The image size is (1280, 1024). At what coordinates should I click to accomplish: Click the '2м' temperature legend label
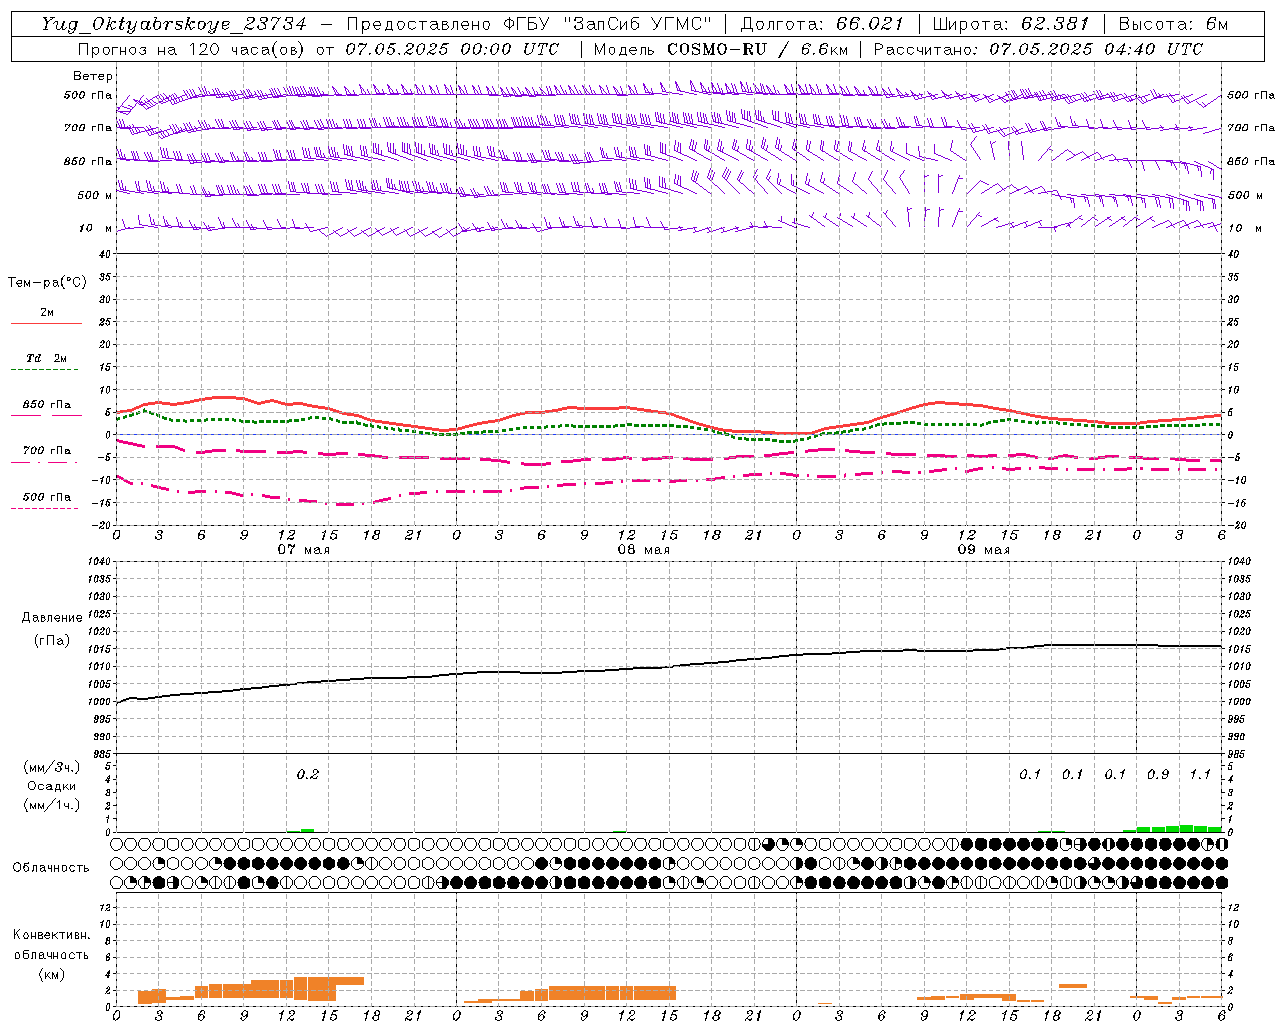[47, 312]
